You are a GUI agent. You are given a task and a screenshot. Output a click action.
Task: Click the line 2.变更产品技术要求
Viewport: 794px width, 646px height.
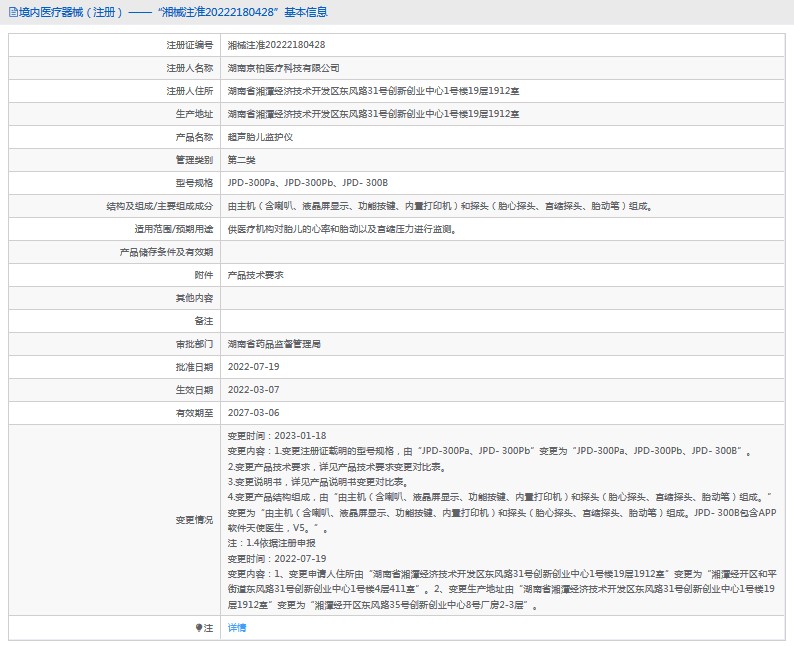(x=337, y=467)
